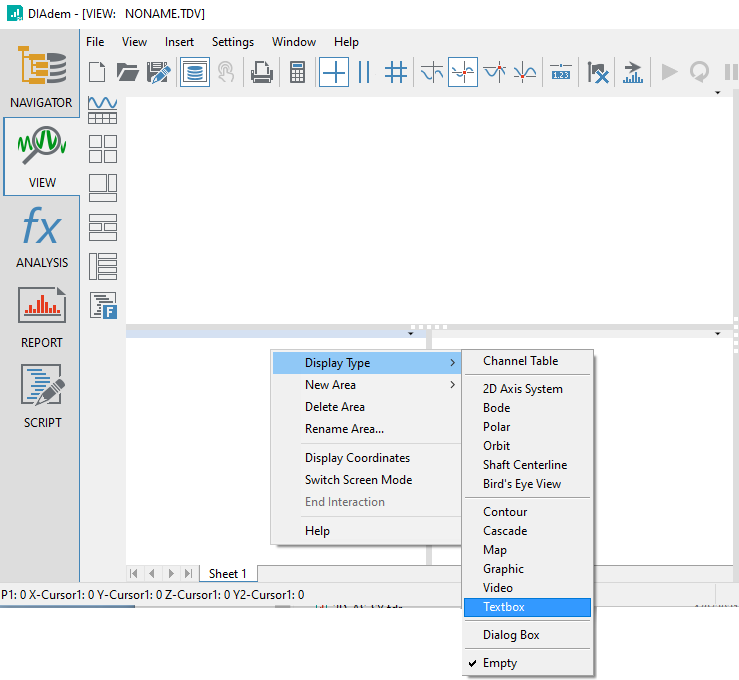The width and height of the screenshot is (739, 680).
Task: Click the print layout icon
Action: 261,72
